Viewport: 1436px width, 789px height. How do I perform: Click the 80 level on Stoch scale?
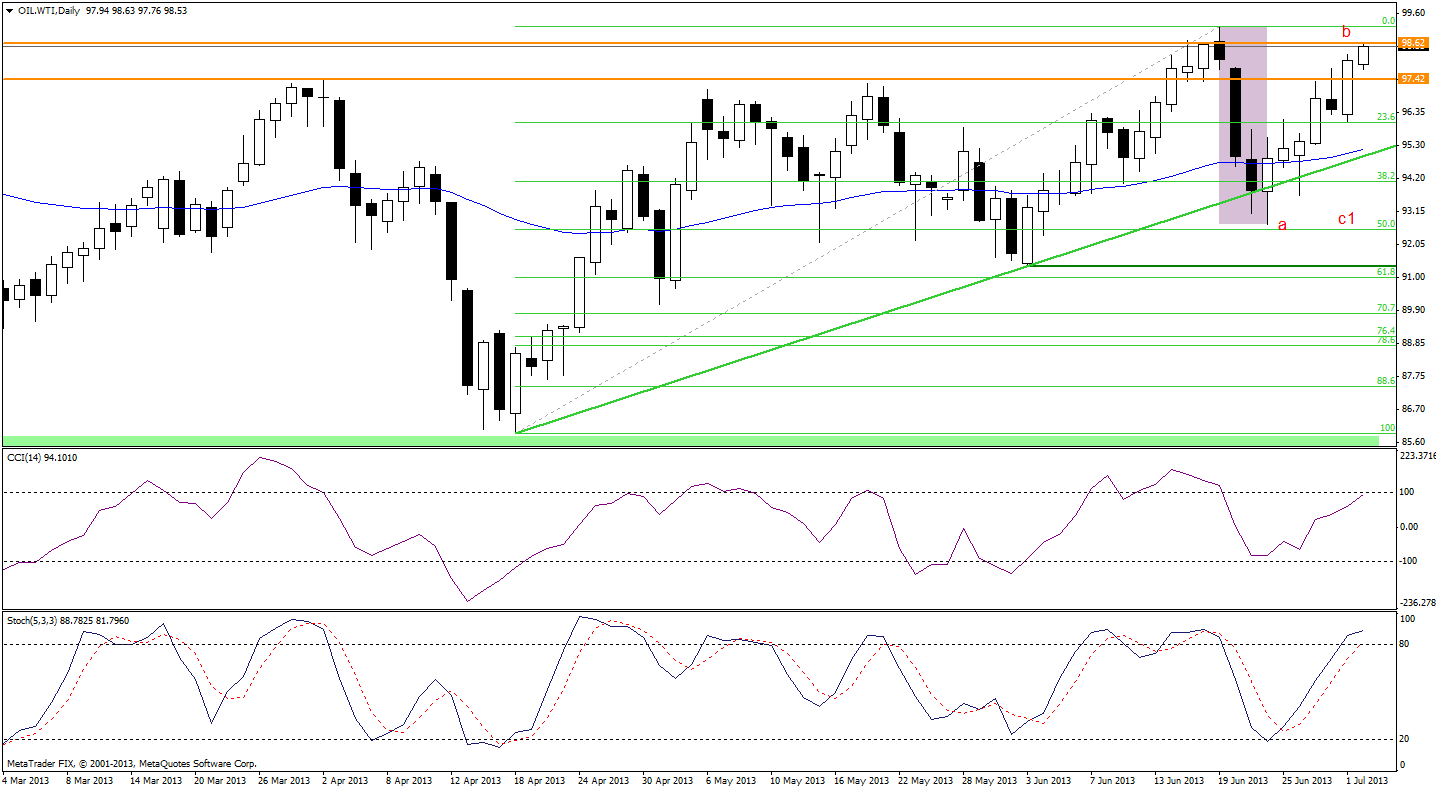pyautogui.click(x=1406, y=644)
